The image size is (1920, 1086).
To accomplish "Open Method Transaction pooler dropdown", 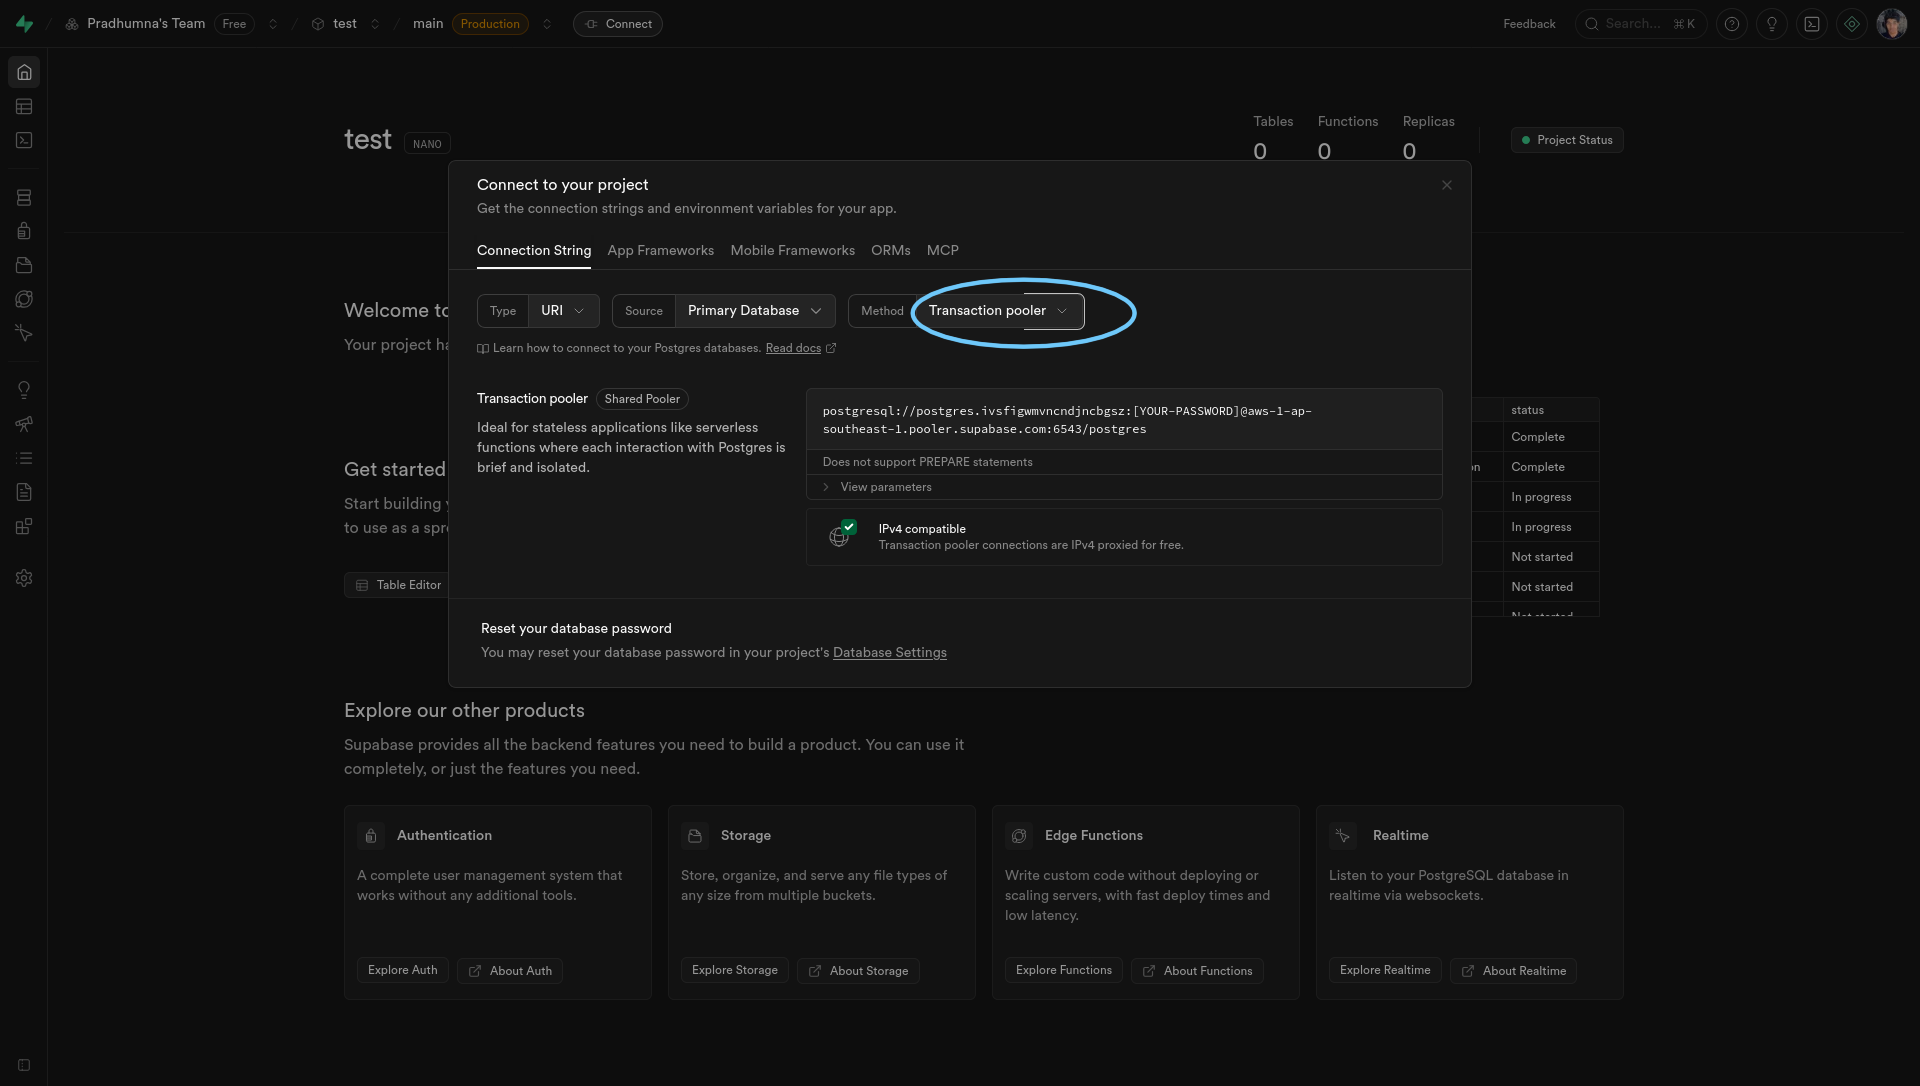I will pos(998,311).
